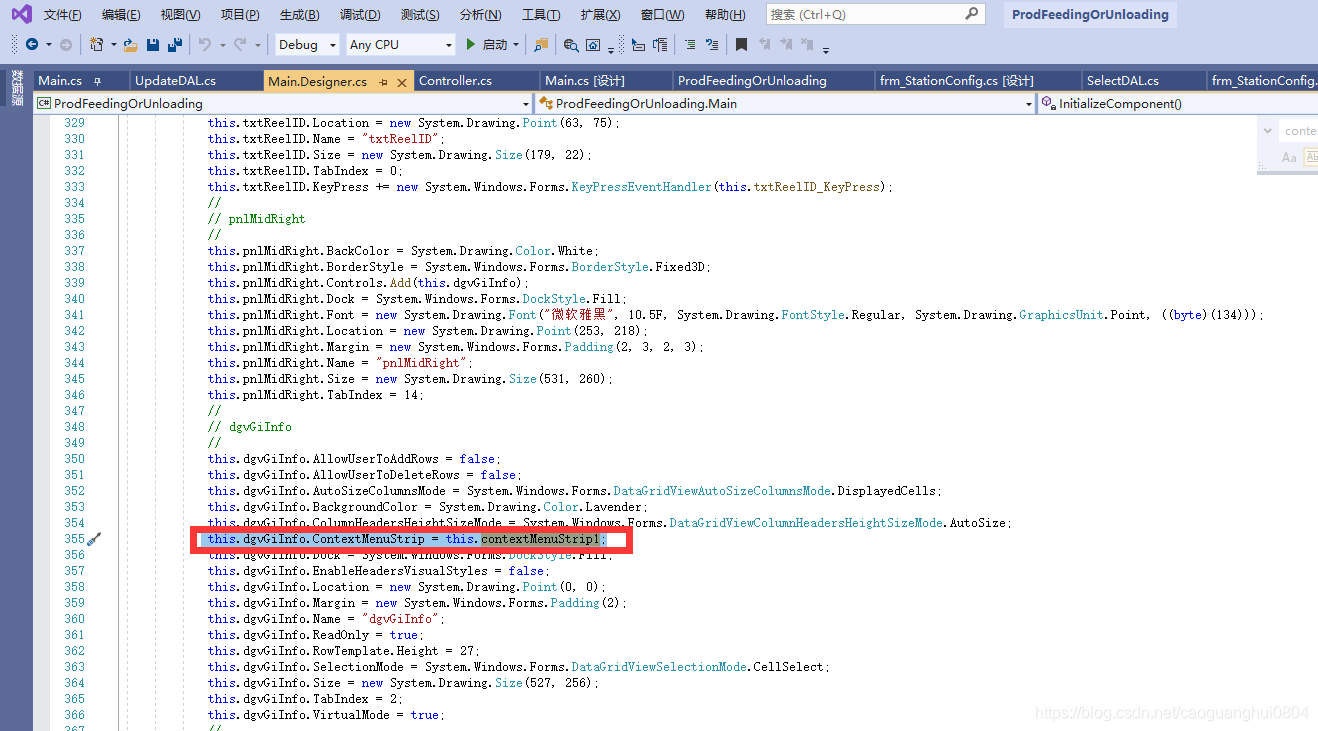Viewport: 1318px width, 731px height.
Task: Open the 生成(B) menu
Action: click(x=300, y=15)
